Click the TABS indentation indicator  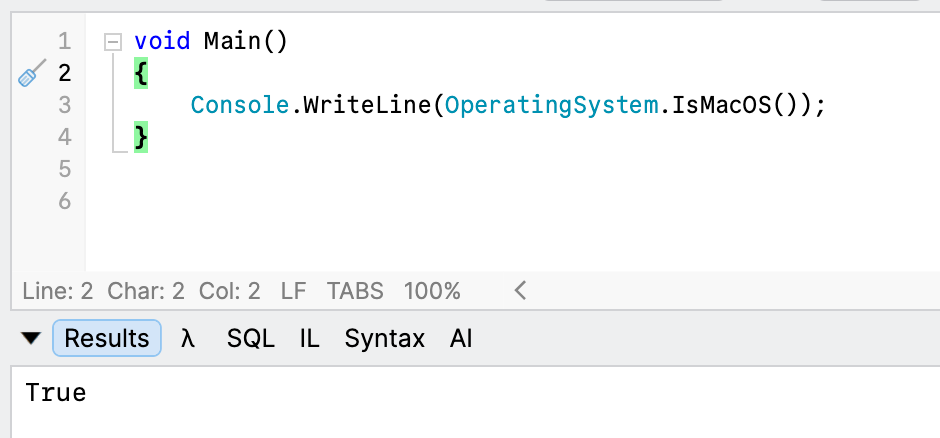(355, 291)
